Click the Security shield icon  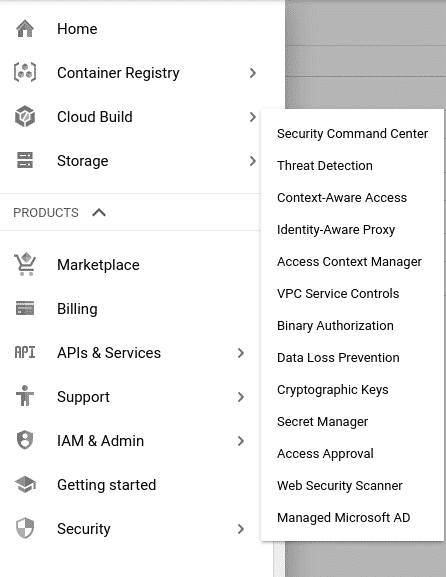coord(25,528)
